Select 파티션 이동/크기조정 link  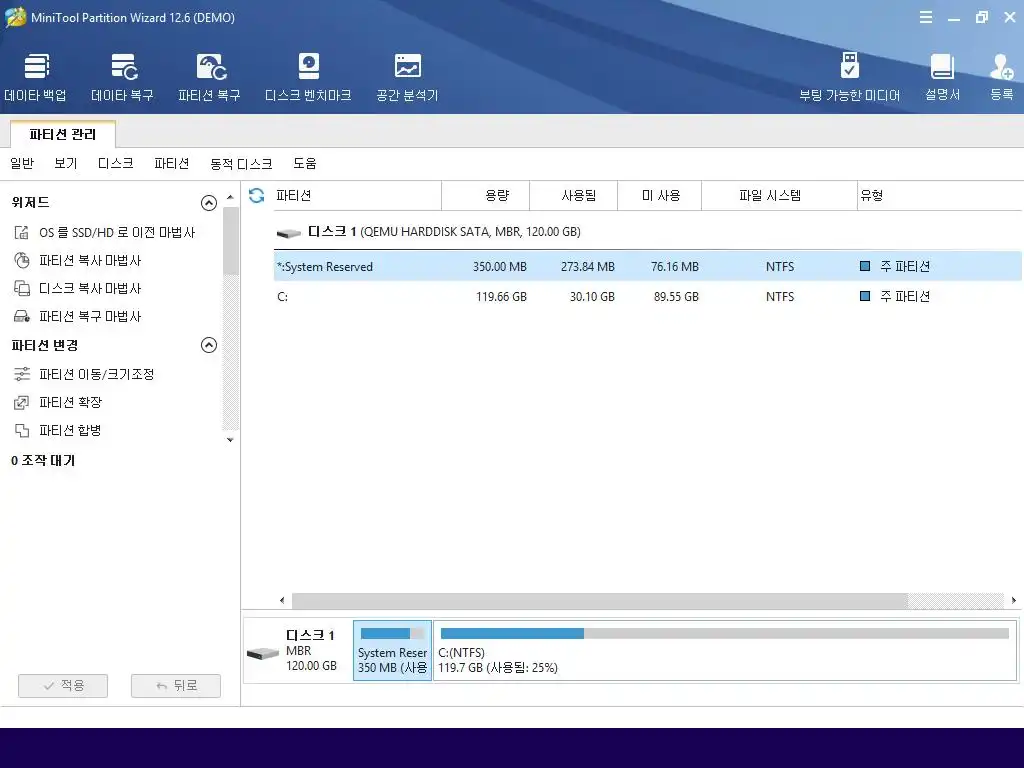coord(97,374)
